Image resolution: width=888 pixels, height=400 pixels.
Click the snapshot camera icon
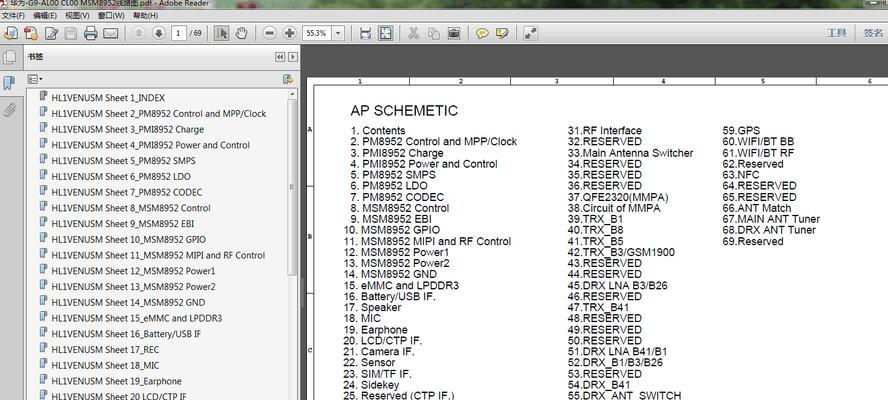[x=454, y=33]
